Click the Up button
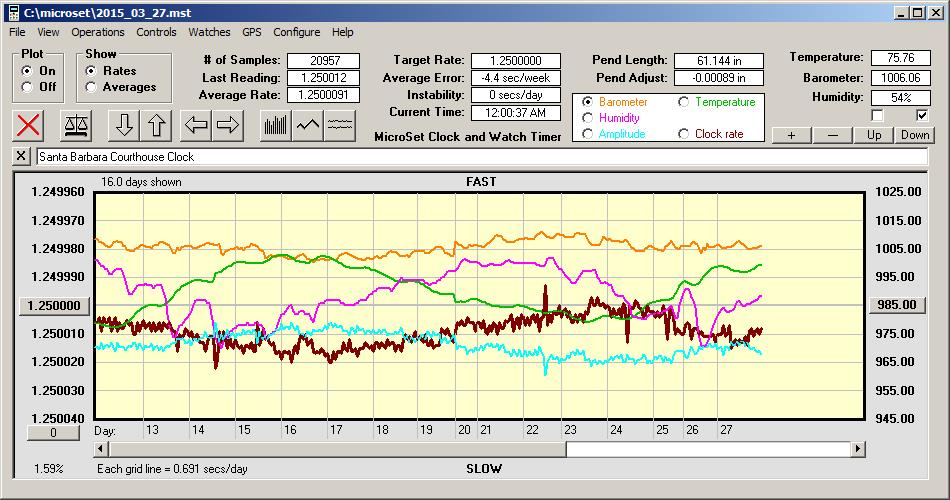 [x=874, y=135]
